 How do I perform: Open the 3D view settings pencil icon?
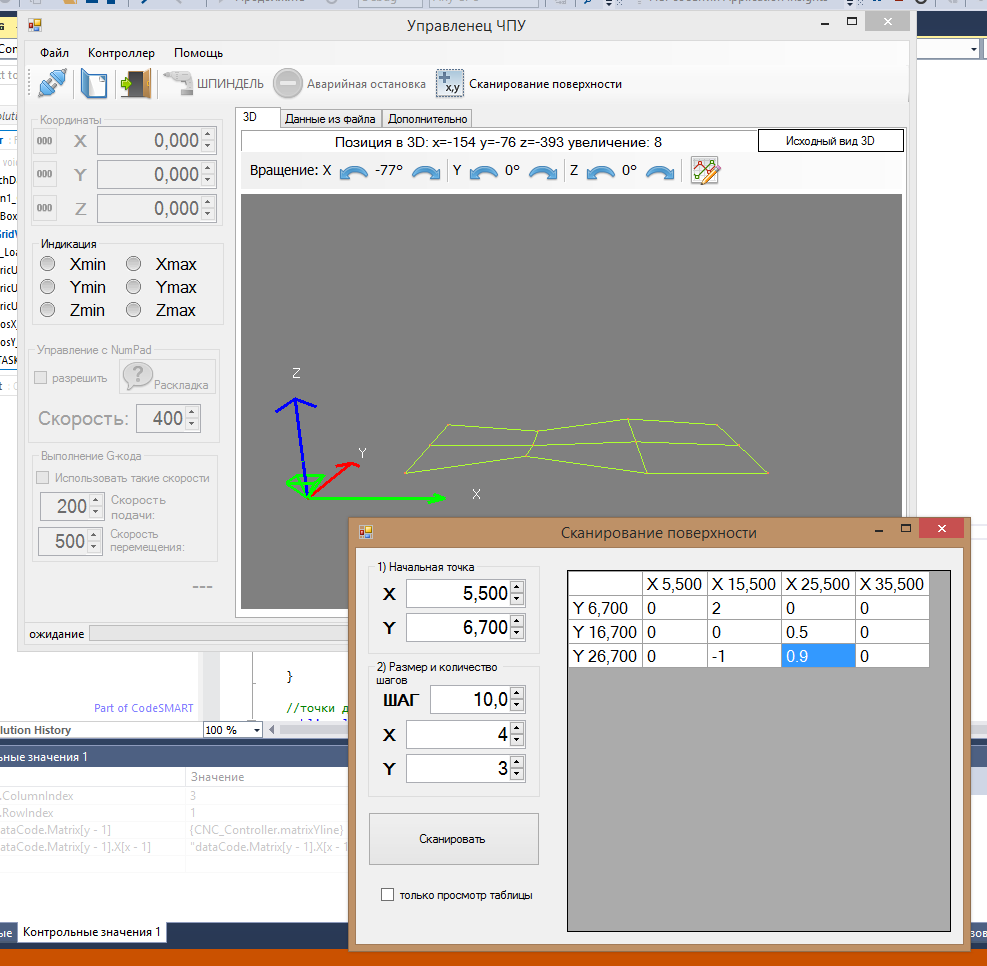[x=705, y=171]
